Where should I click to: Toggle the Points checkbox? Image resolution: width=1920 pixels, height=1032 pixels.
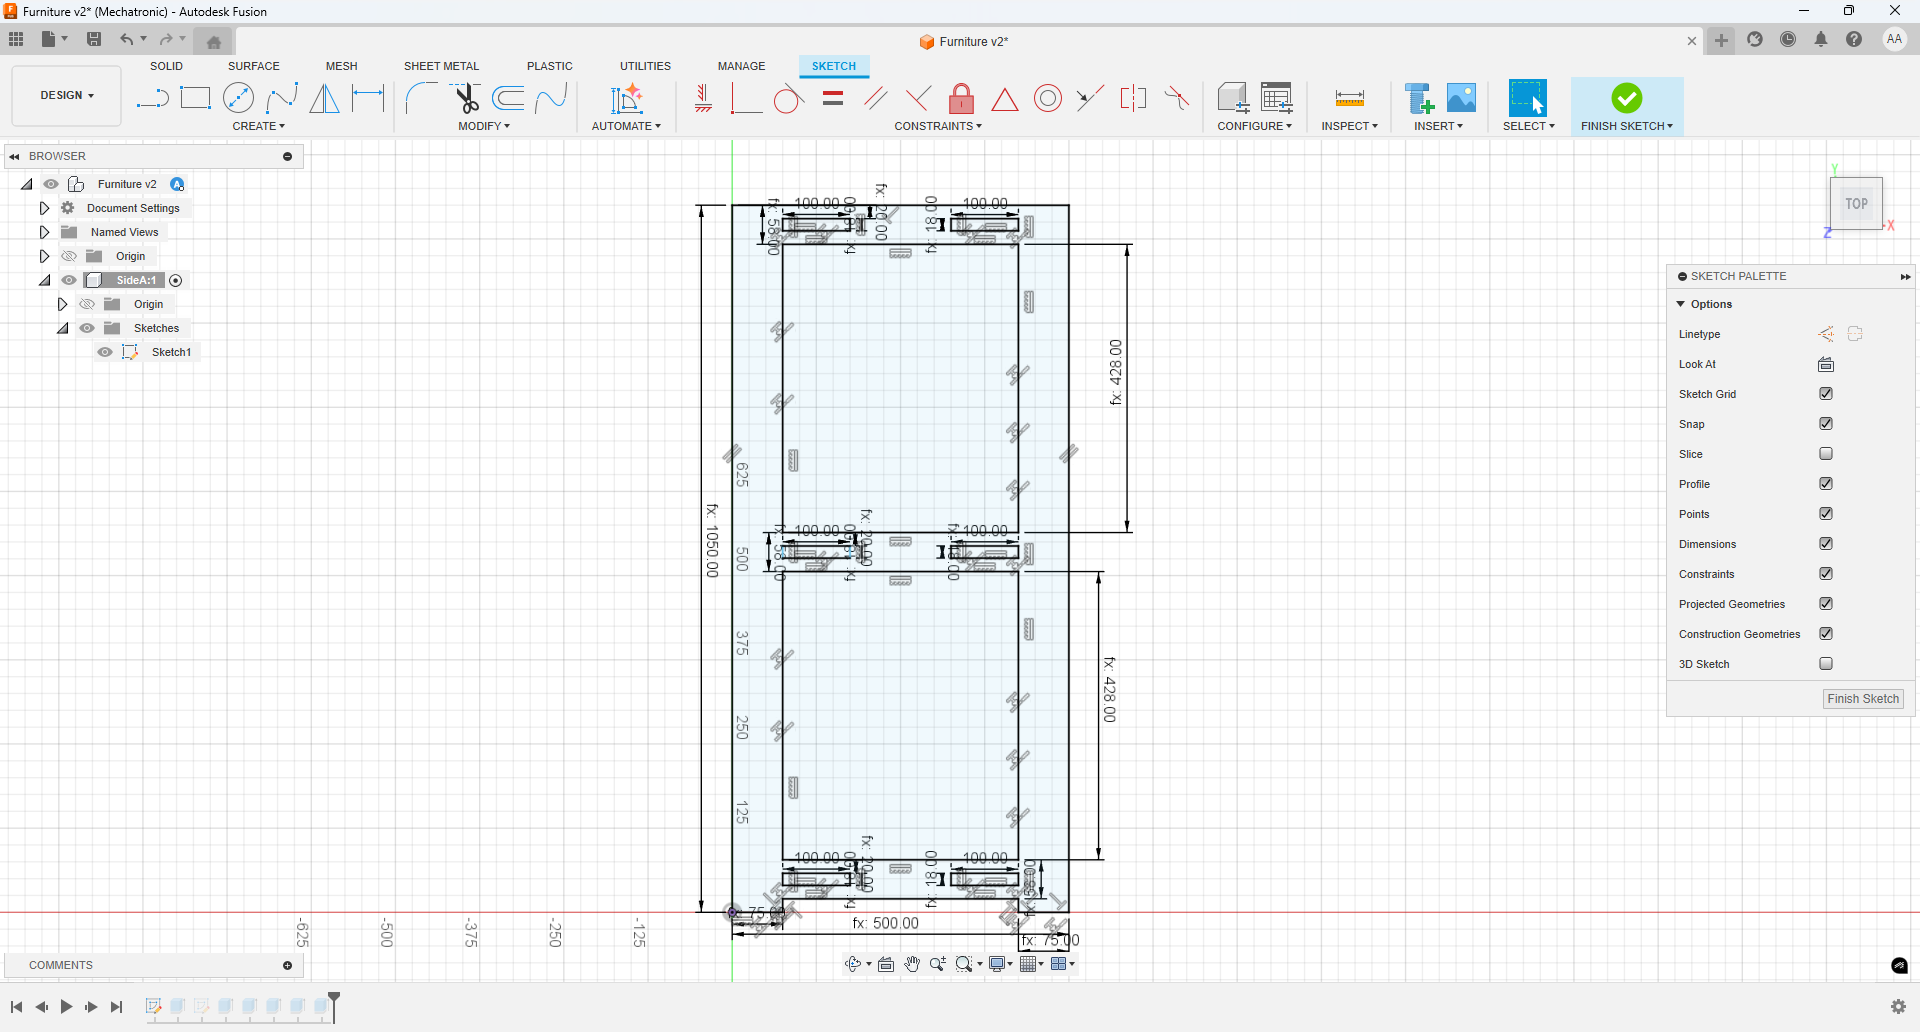[x=1826, y=514]
